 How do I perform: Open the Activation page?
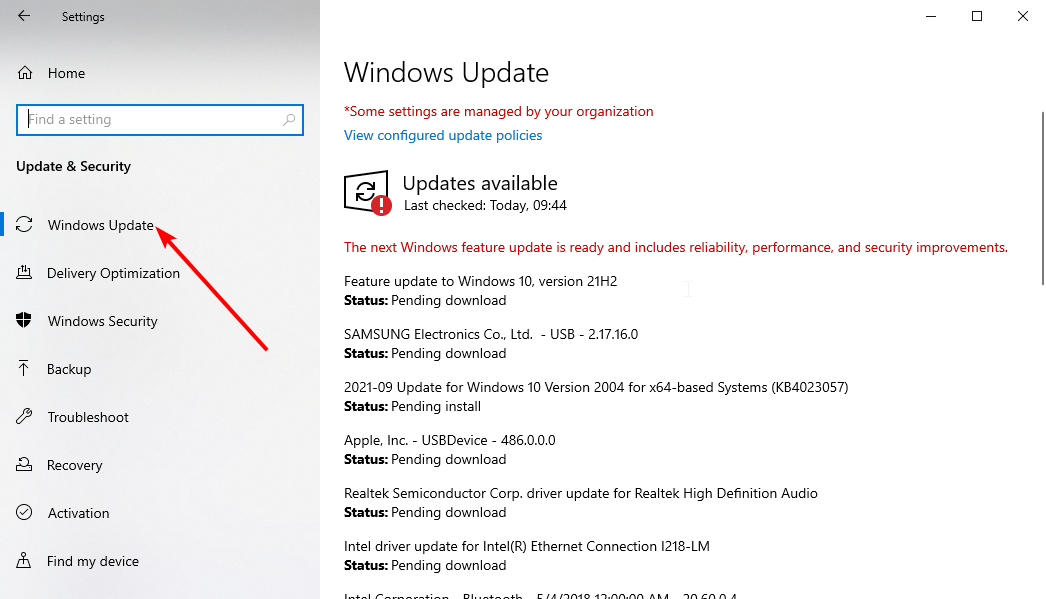[x=78, y=514]
